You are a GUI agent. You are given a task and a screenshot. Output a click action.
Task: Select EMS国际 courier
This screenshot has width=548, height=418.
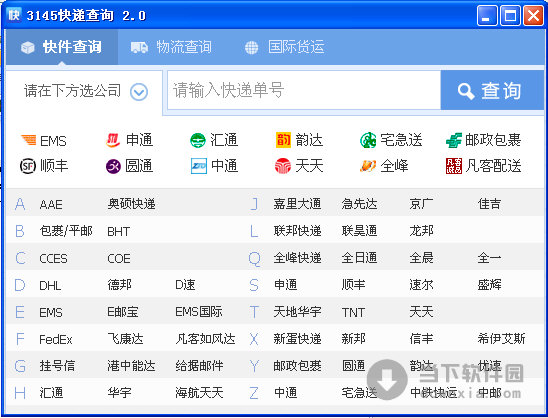[x=199, y=312]
